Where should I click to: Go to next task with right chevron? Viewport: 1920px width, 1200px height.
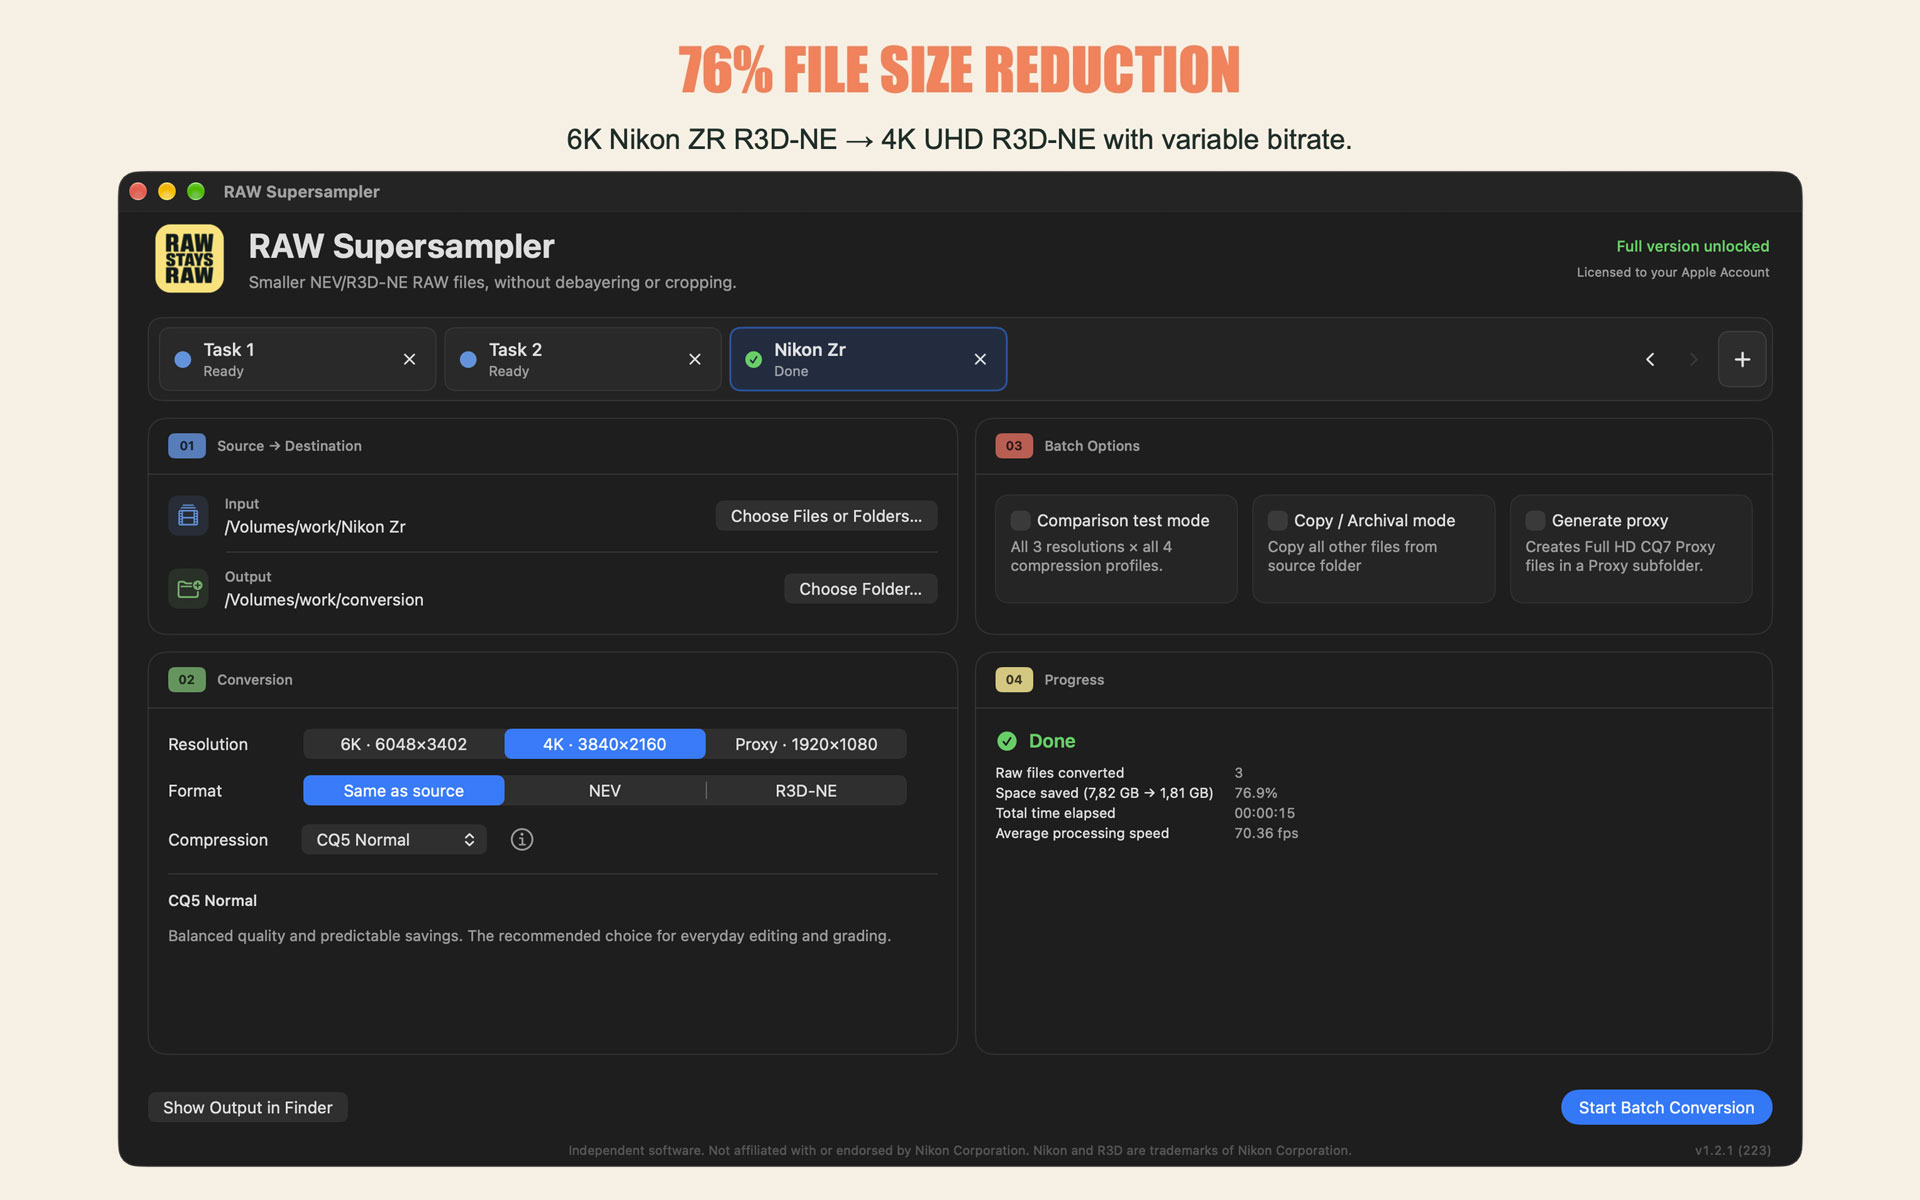(x=1693, y=359)
